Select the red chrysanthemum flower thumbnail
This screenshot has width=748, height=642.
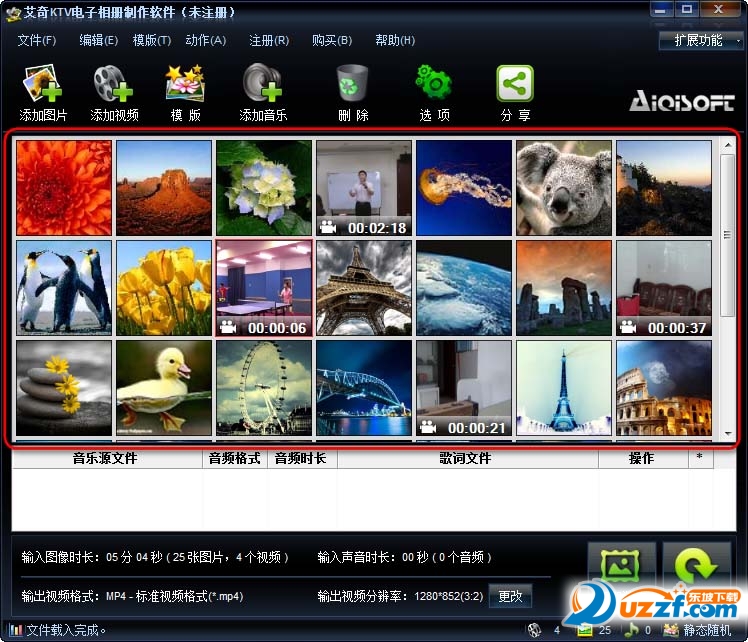click(64, 188)
